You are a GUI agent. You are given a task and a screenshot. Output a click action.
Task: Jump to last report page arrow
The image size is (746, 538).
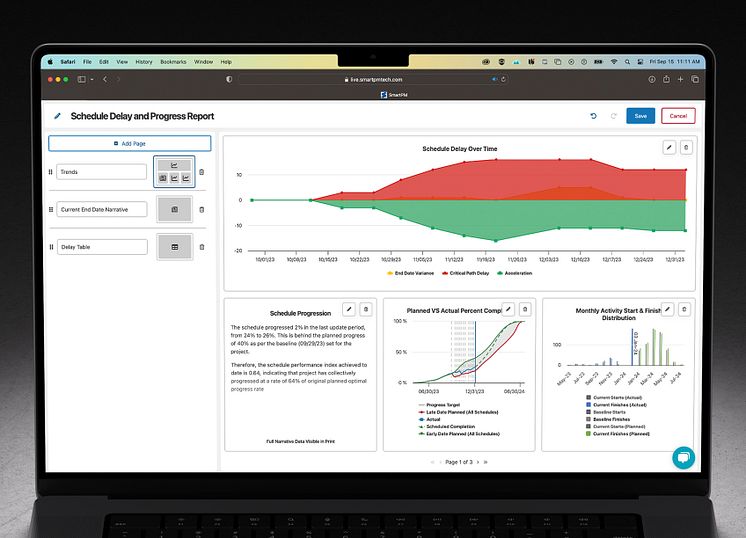[x=486, y=462]
